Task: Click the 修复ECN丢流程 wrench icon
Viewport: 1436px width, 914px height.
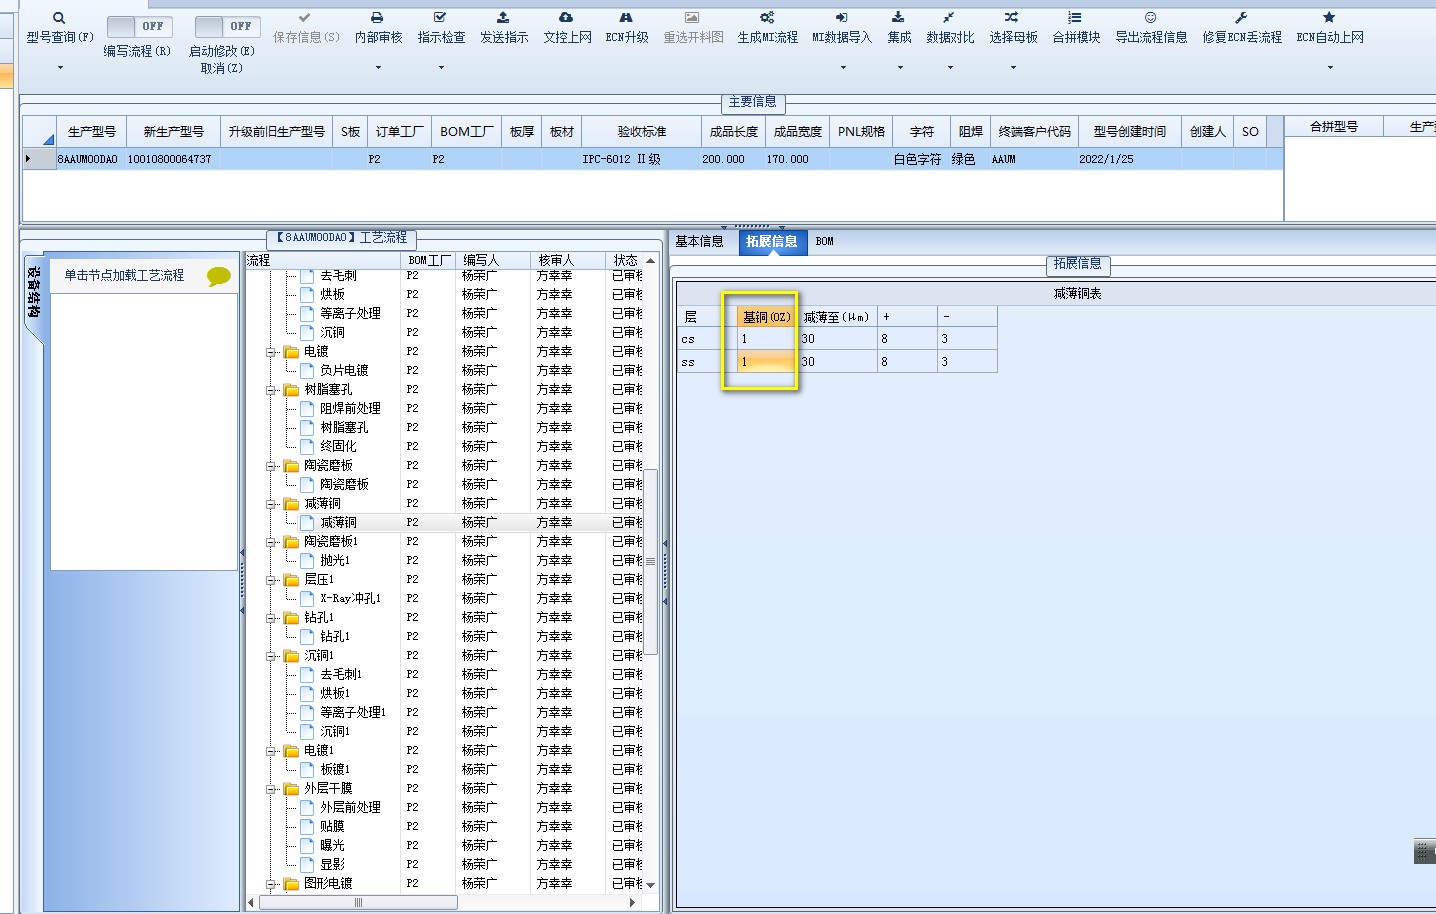Action: click(x=1241, y=18)
